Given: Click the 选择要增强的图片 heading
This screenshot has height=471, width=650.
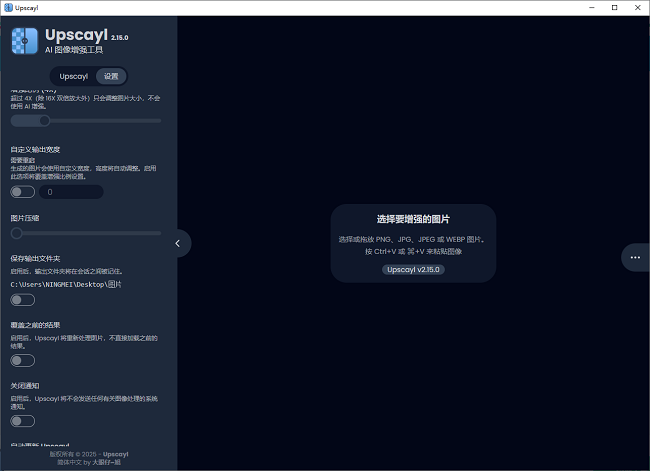Looking at the screenshot, I should point(413,219).
